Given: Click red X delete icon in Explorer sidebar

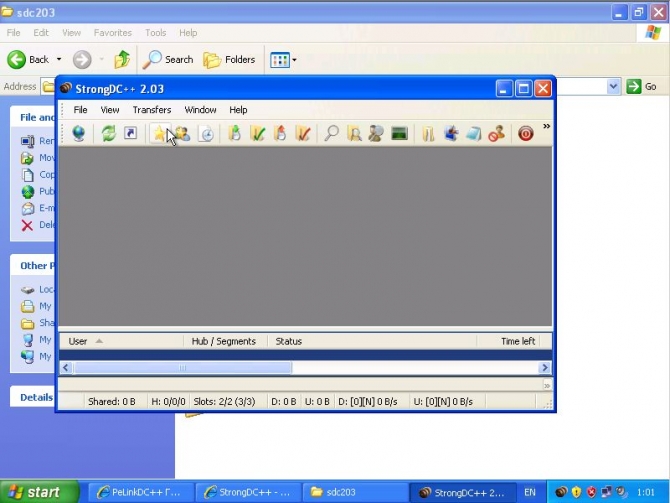Looking at the screenshot, I should point(27,225).
